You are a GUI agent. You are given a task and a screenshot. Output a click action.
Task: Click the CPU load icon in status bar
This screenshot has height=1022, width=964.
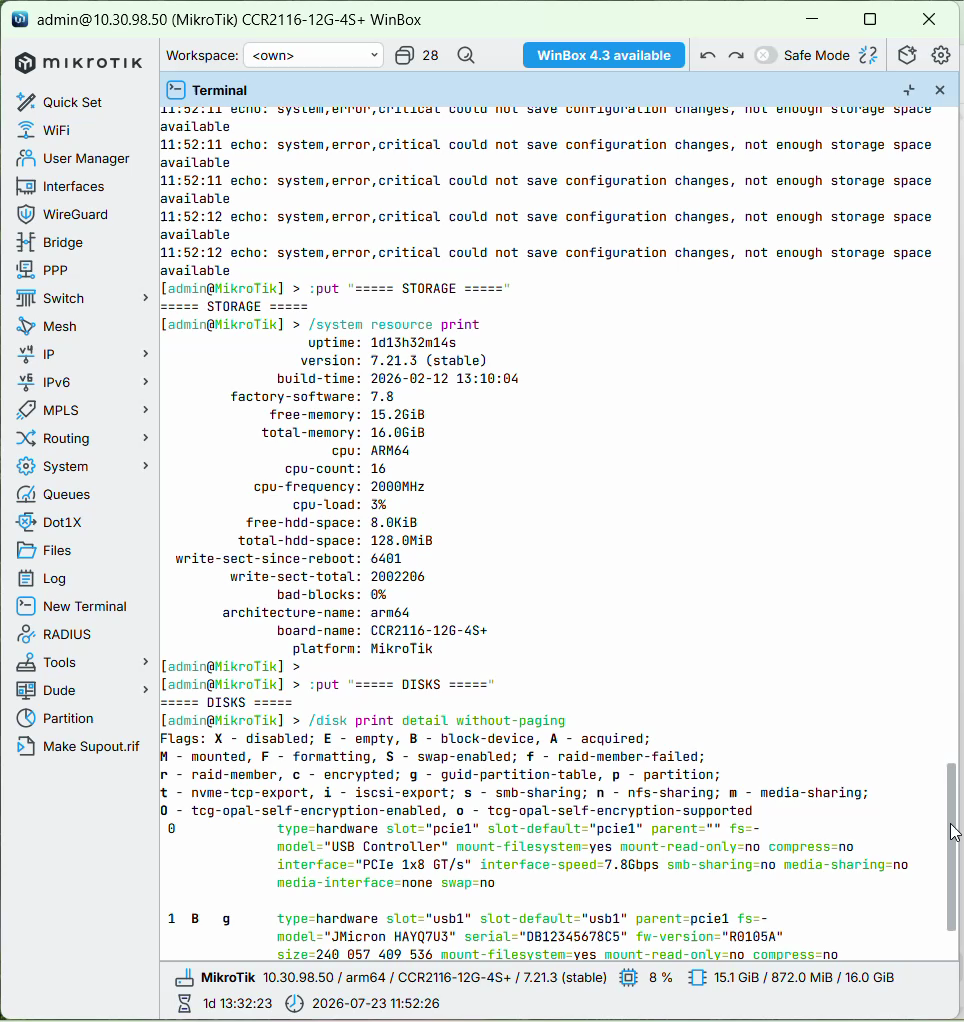[x=628, y=978]
